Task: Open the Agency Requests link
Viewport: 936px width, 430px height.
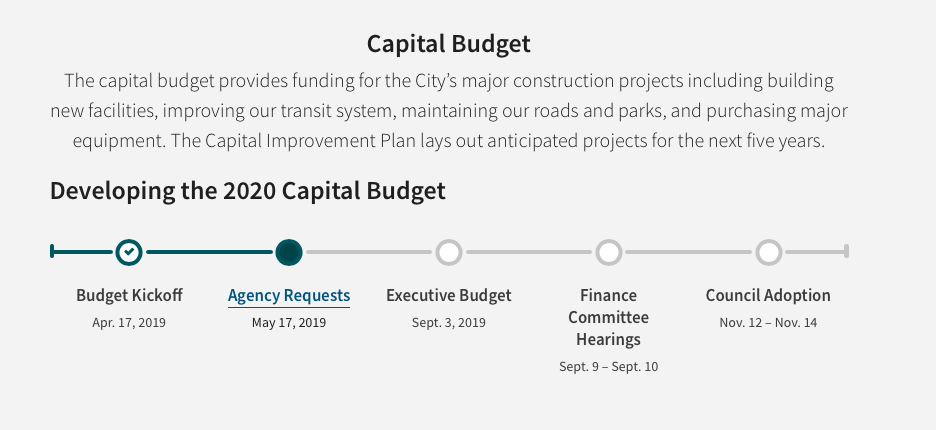Action: point(289,296)
